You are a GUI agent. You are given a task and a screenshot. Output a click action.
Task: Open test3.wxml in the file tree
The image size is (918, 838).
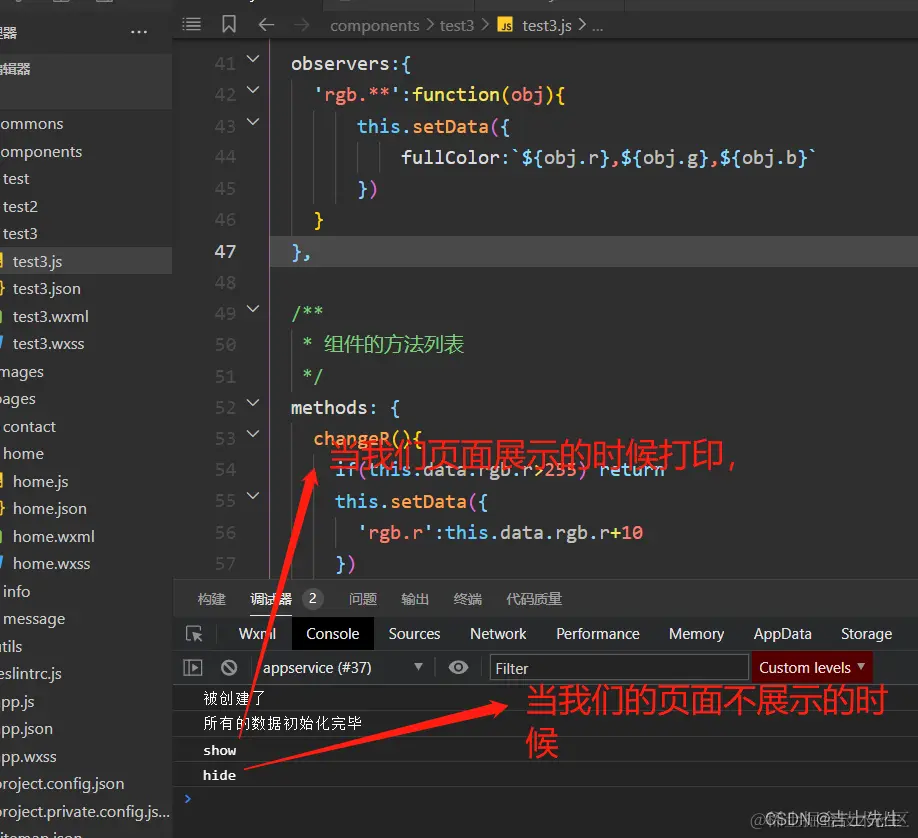click(x=86, y=316)
